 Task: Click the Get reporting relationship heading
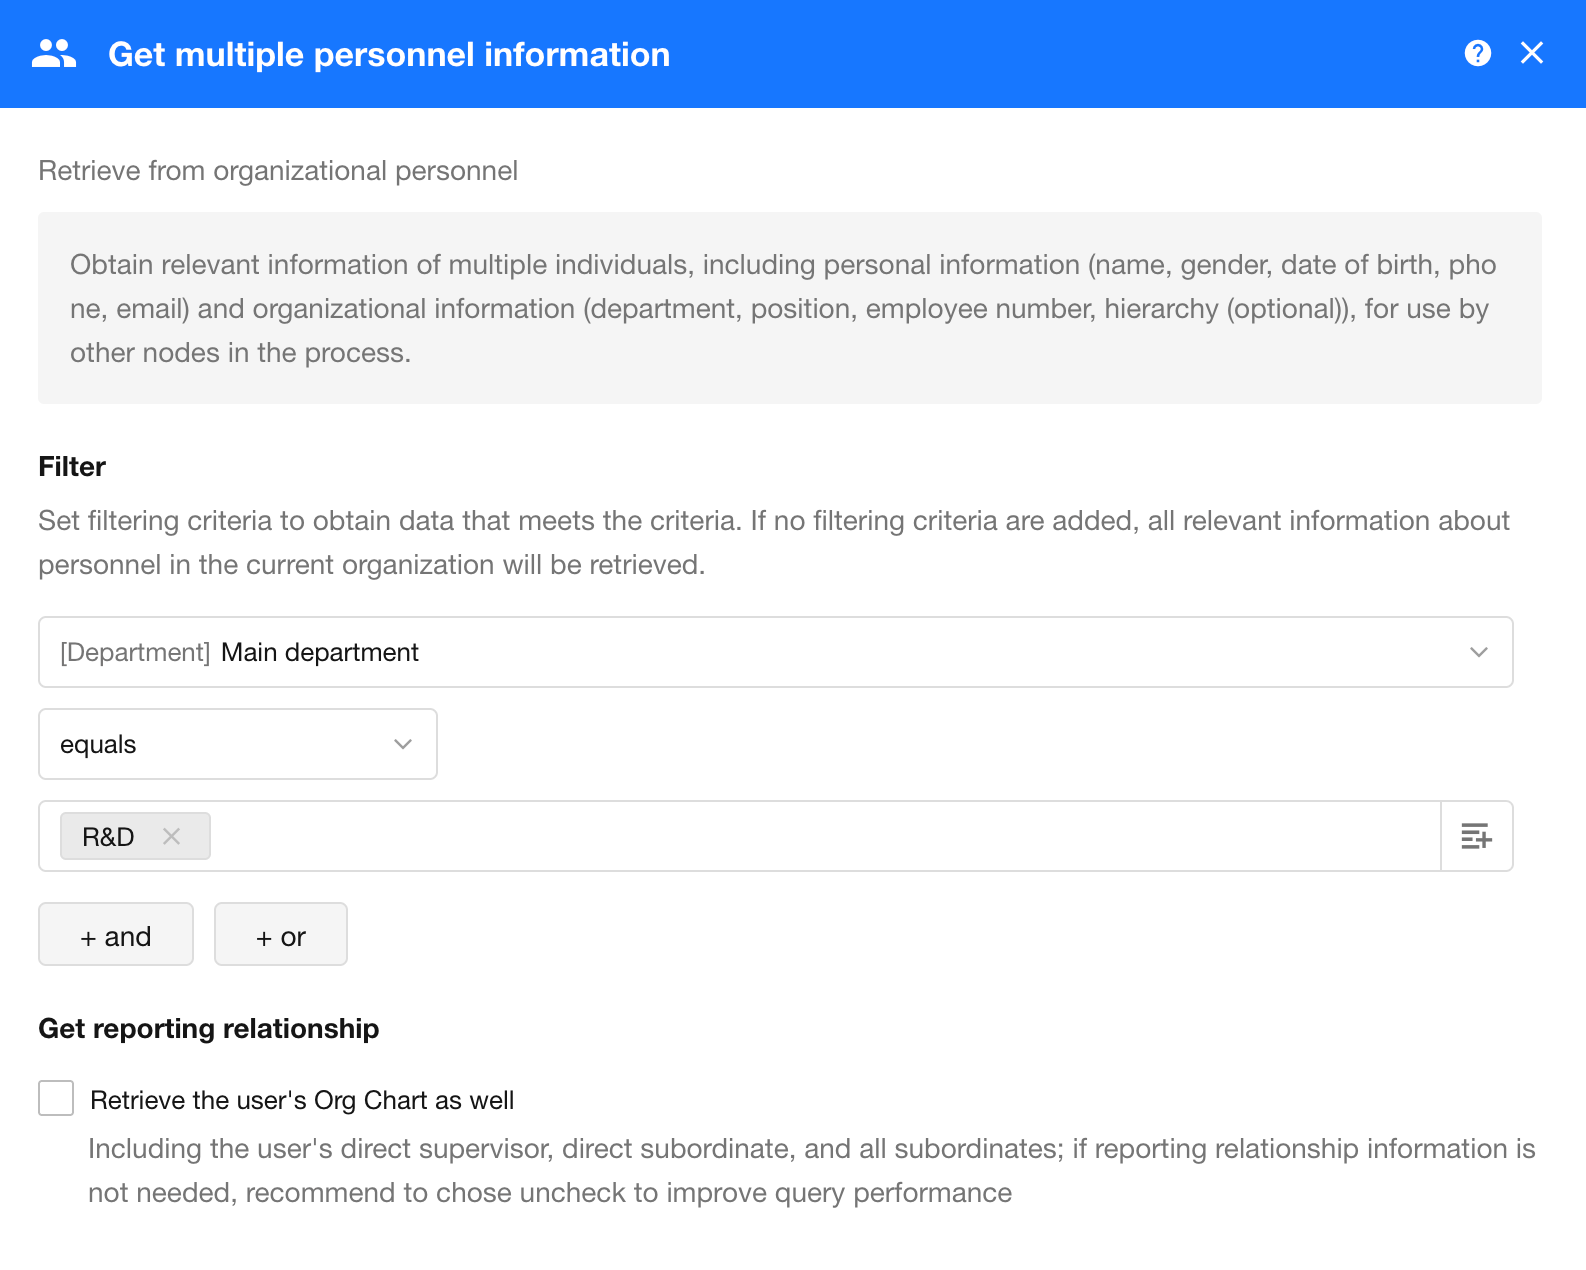point(208,1028)
